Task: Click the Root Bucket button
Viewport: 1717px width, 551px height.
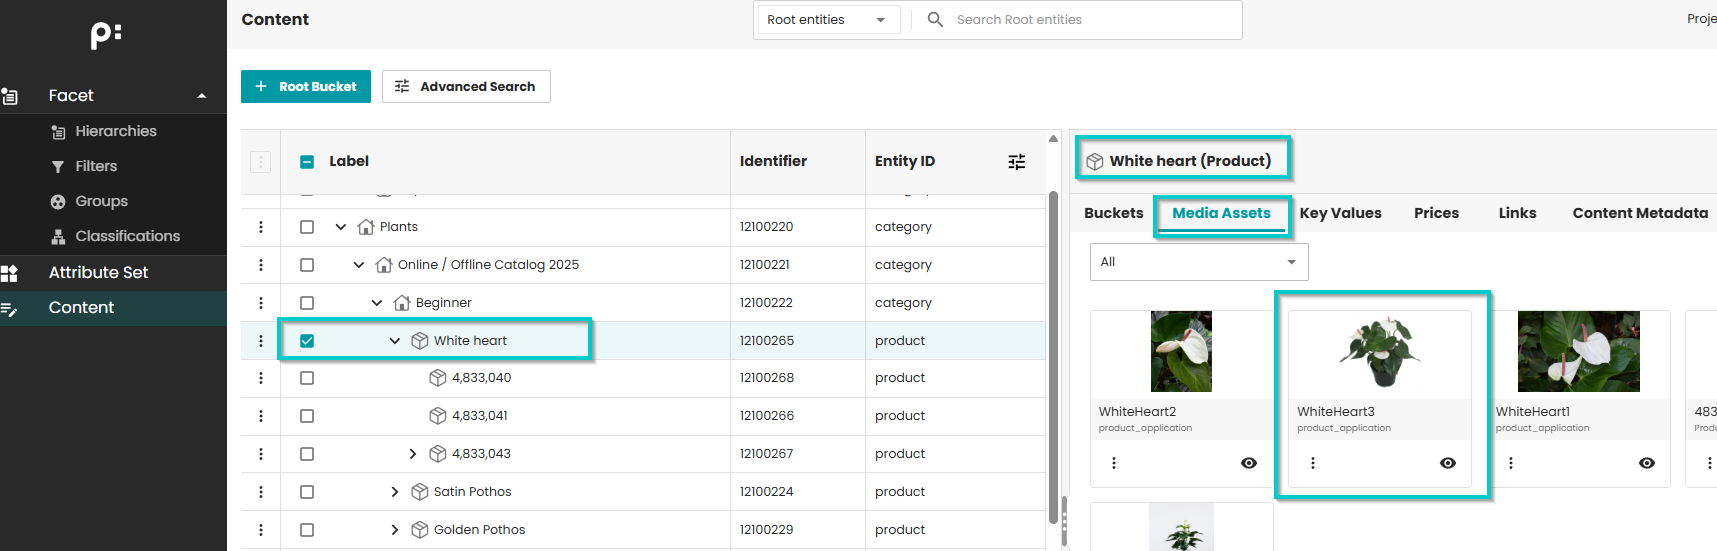Action: tap(306, 86)
